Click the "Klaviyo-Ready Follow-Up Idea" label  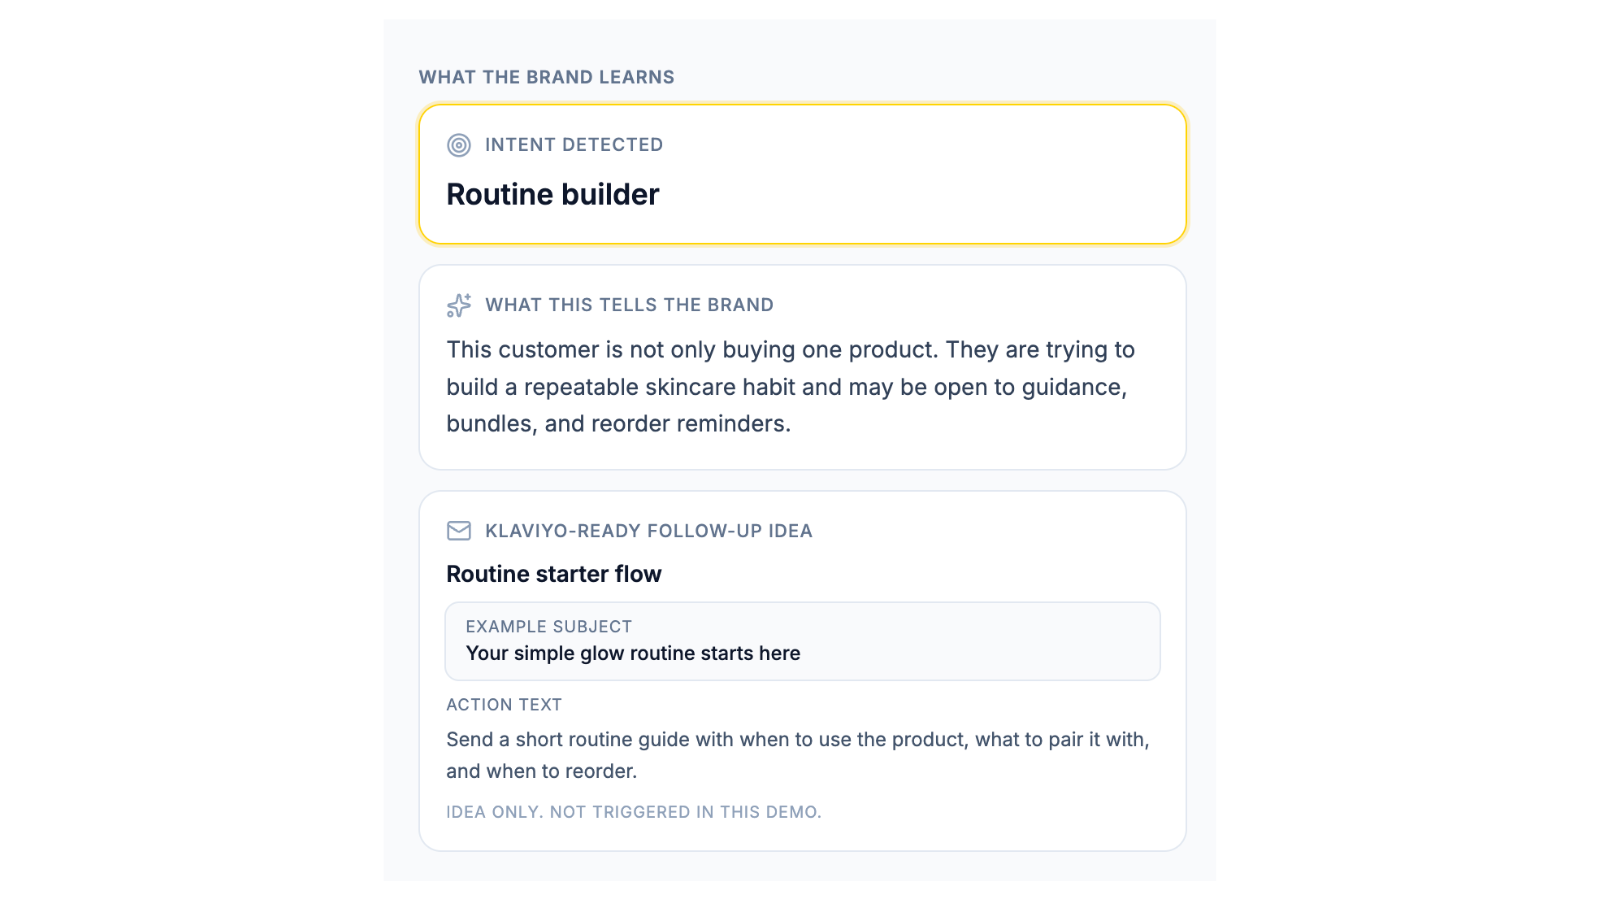click(649, 531)
